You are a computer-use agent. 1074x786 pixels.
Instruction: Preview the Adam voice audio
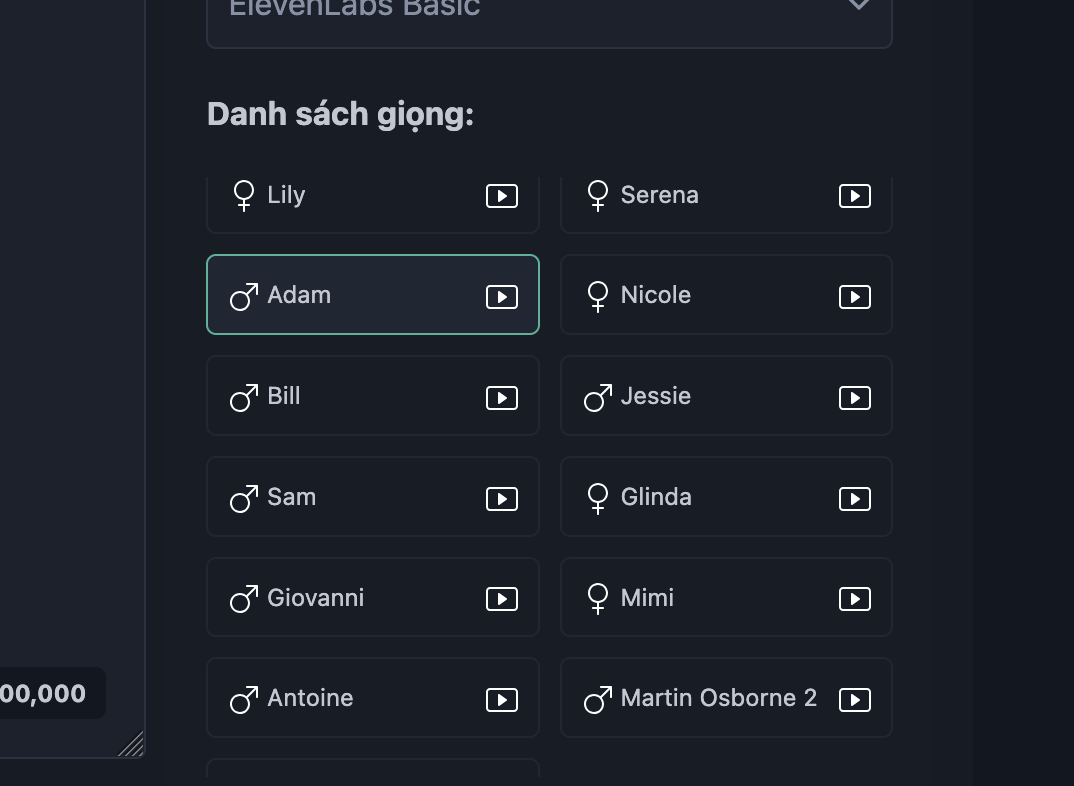502,296
